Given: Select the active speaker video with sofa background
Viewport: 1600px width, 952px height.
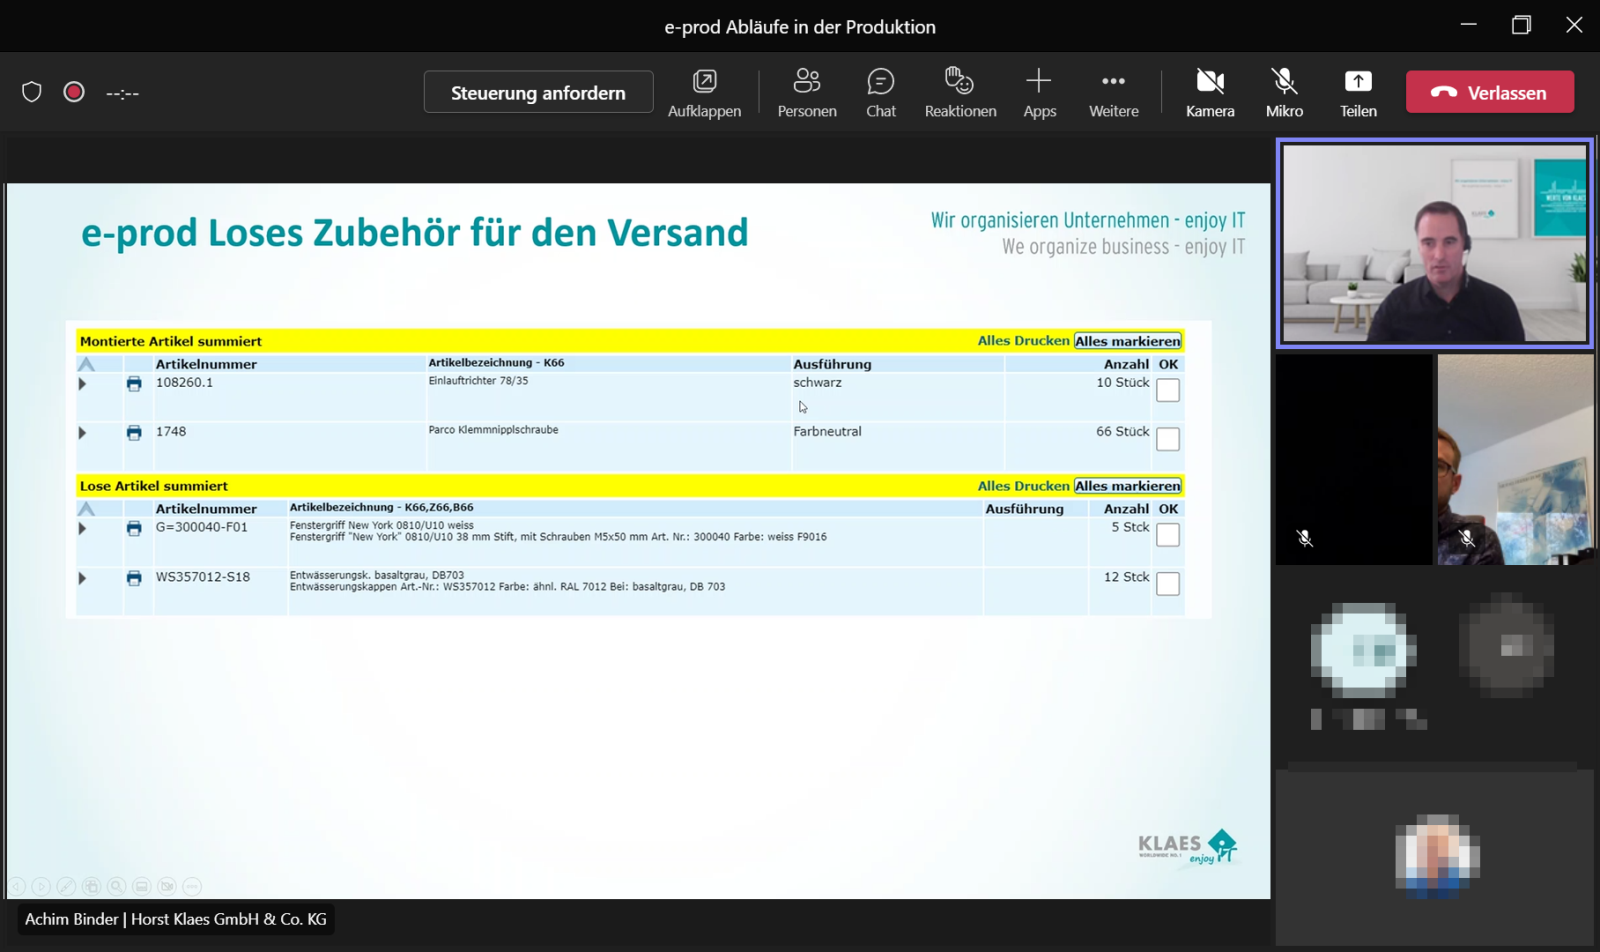Looking at the screenshot, I should [x=1435, y=244].
